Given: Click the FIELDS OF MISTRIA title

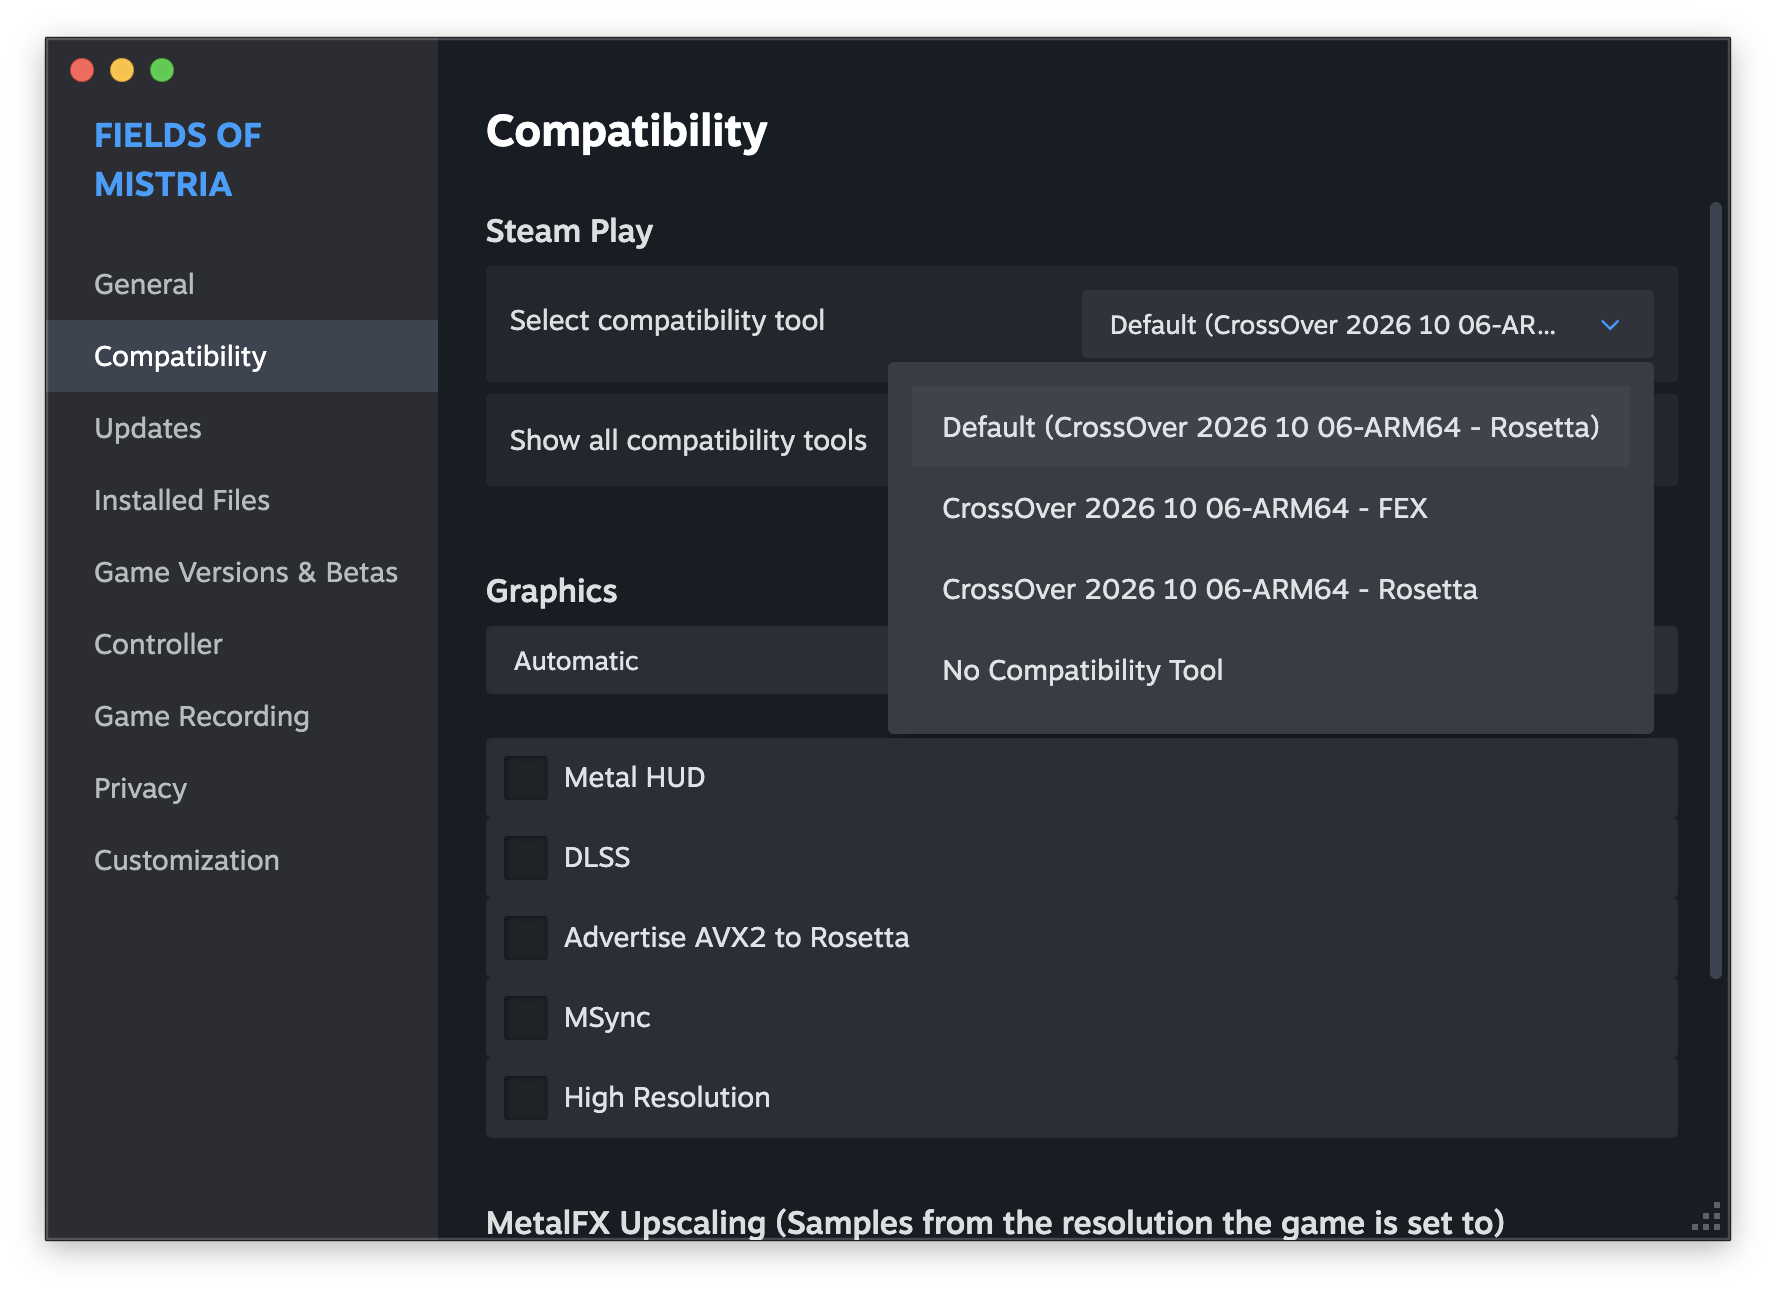Looking at the screenshot, I should [x=178, y=160].
